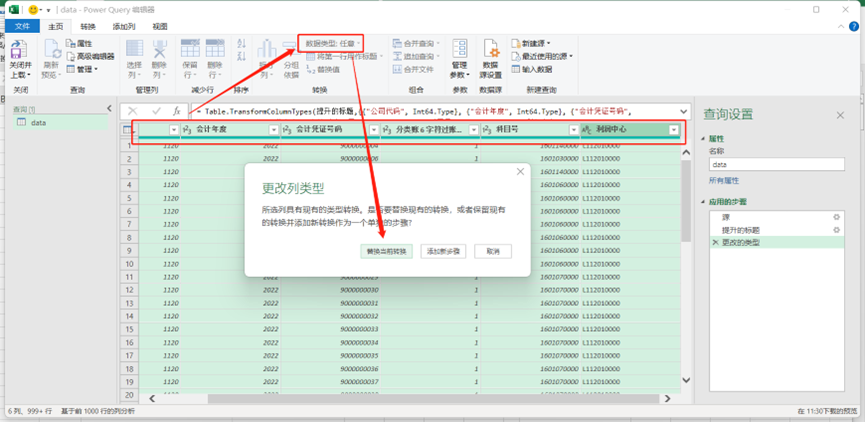Viewport: 865px width, 422px height.
Task: Collapse the 查询 queries pane
Action: tap(109, 109)
